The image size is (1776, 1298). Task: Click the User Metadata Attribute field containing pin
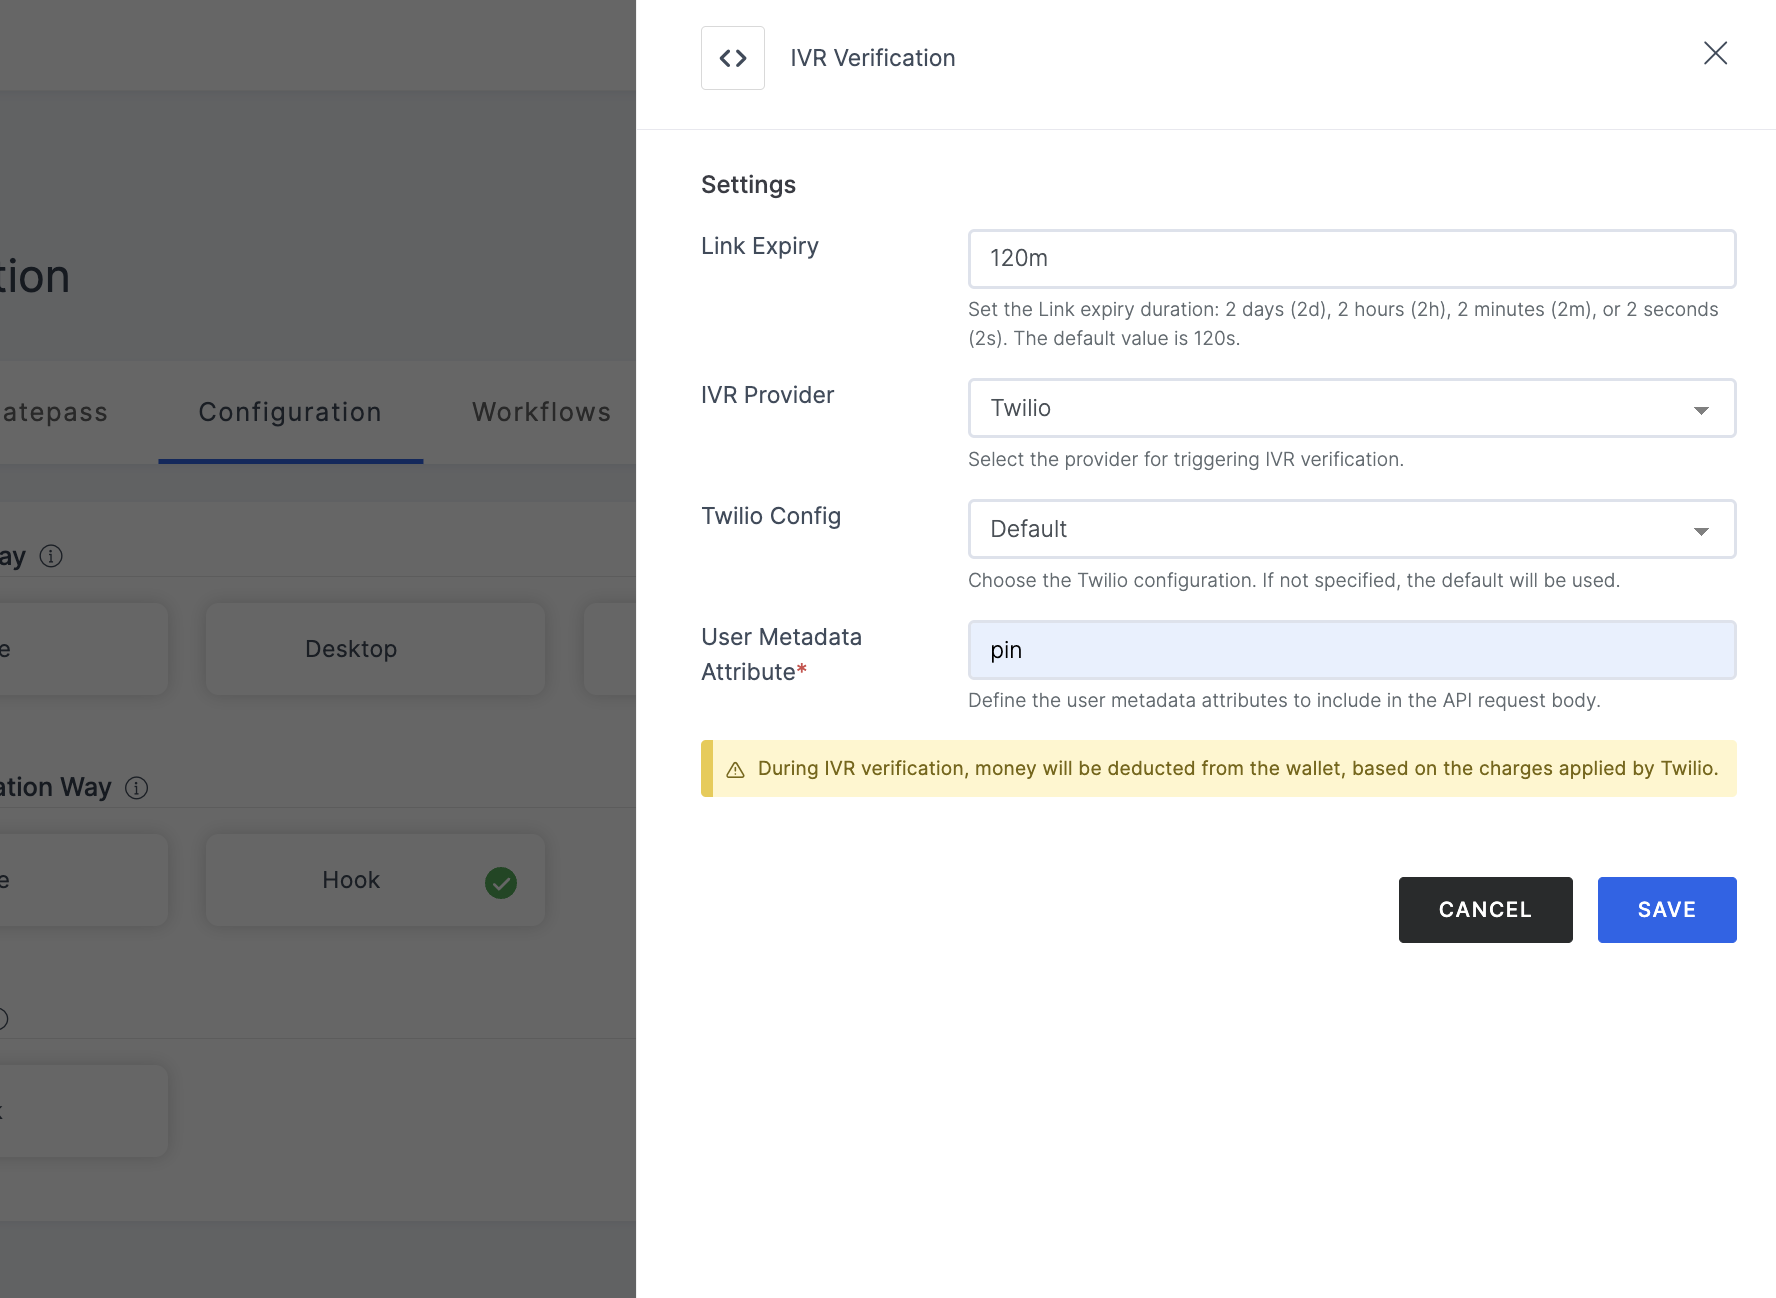tap(1352, 650)
